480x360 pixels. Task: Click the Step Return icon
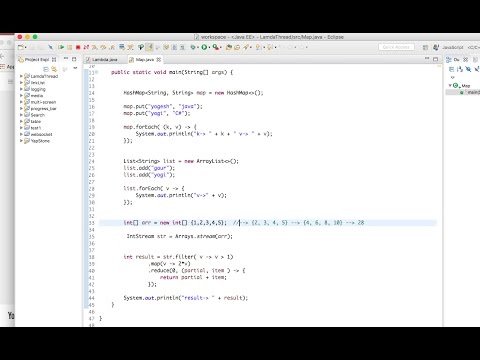click(x=112, y=47)
